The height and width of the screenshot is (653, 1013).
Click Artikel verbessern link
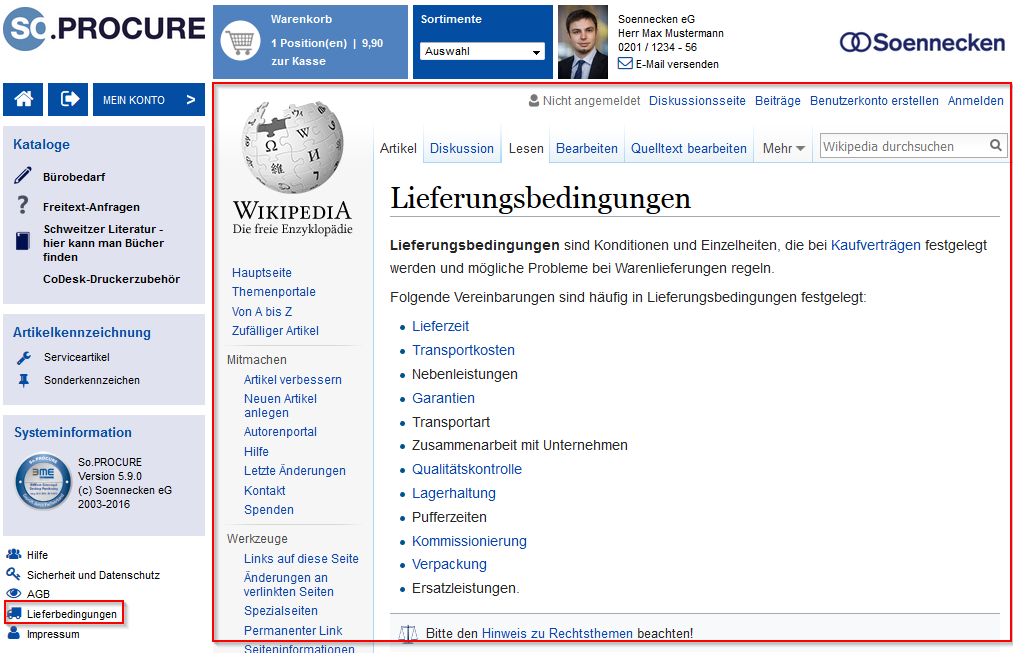(293, 380)
